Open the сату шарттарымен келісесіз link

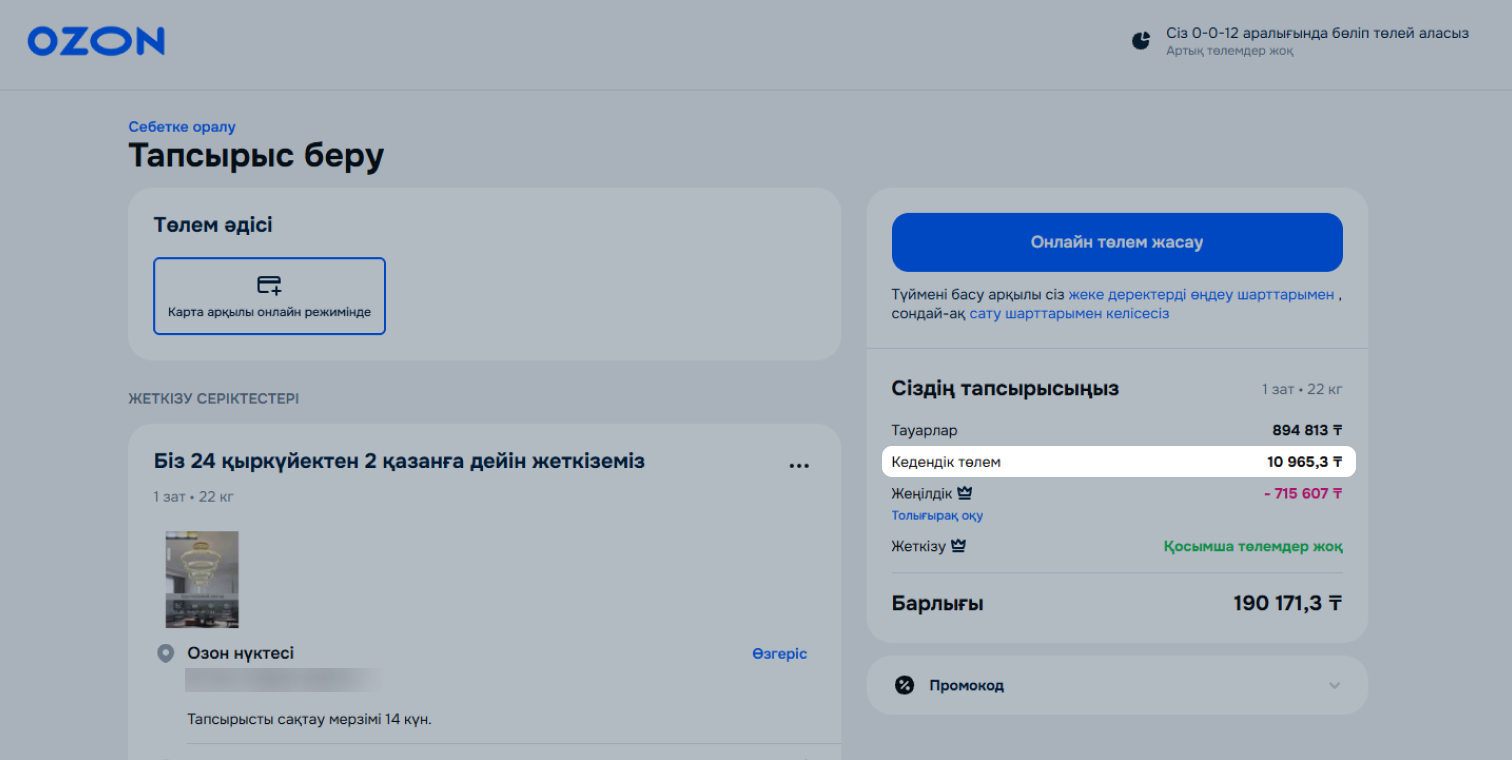1069,313
